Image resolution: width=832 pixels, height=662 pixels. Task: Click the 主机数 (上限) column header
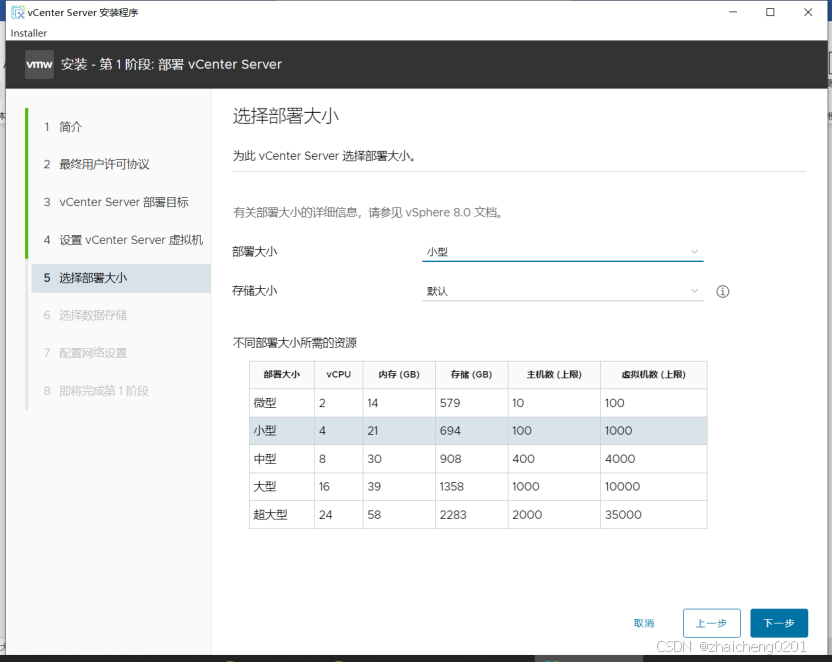pos(554,374)
